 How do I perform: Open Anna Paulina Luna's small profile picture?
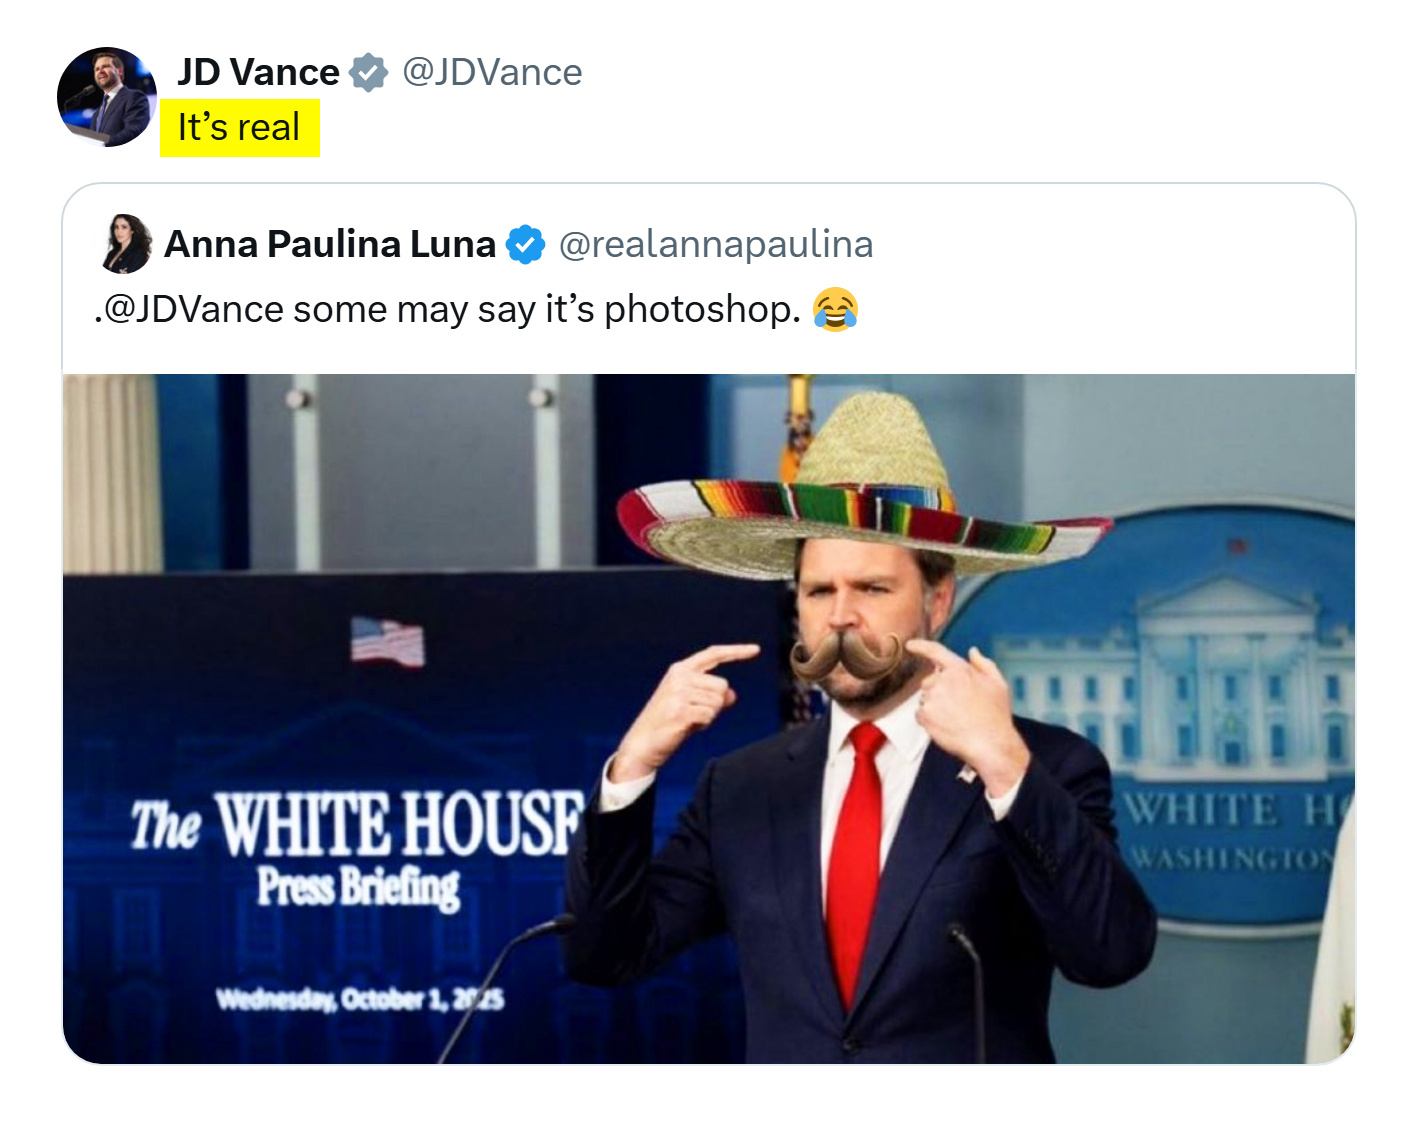pyautogui.click(x=127, y=243)
